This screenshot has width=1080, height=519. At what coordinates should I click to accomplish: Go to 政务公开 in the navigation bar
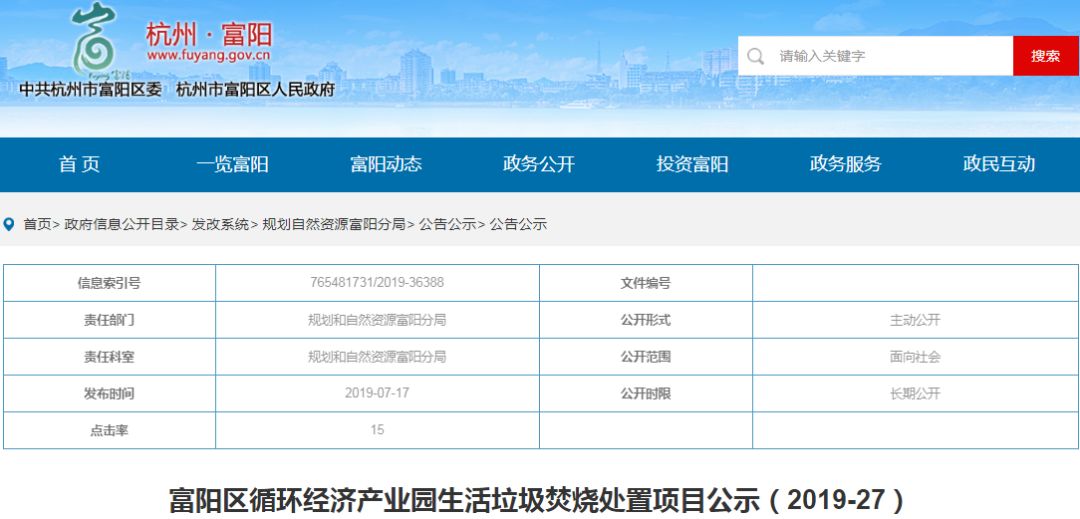(539, 165)
